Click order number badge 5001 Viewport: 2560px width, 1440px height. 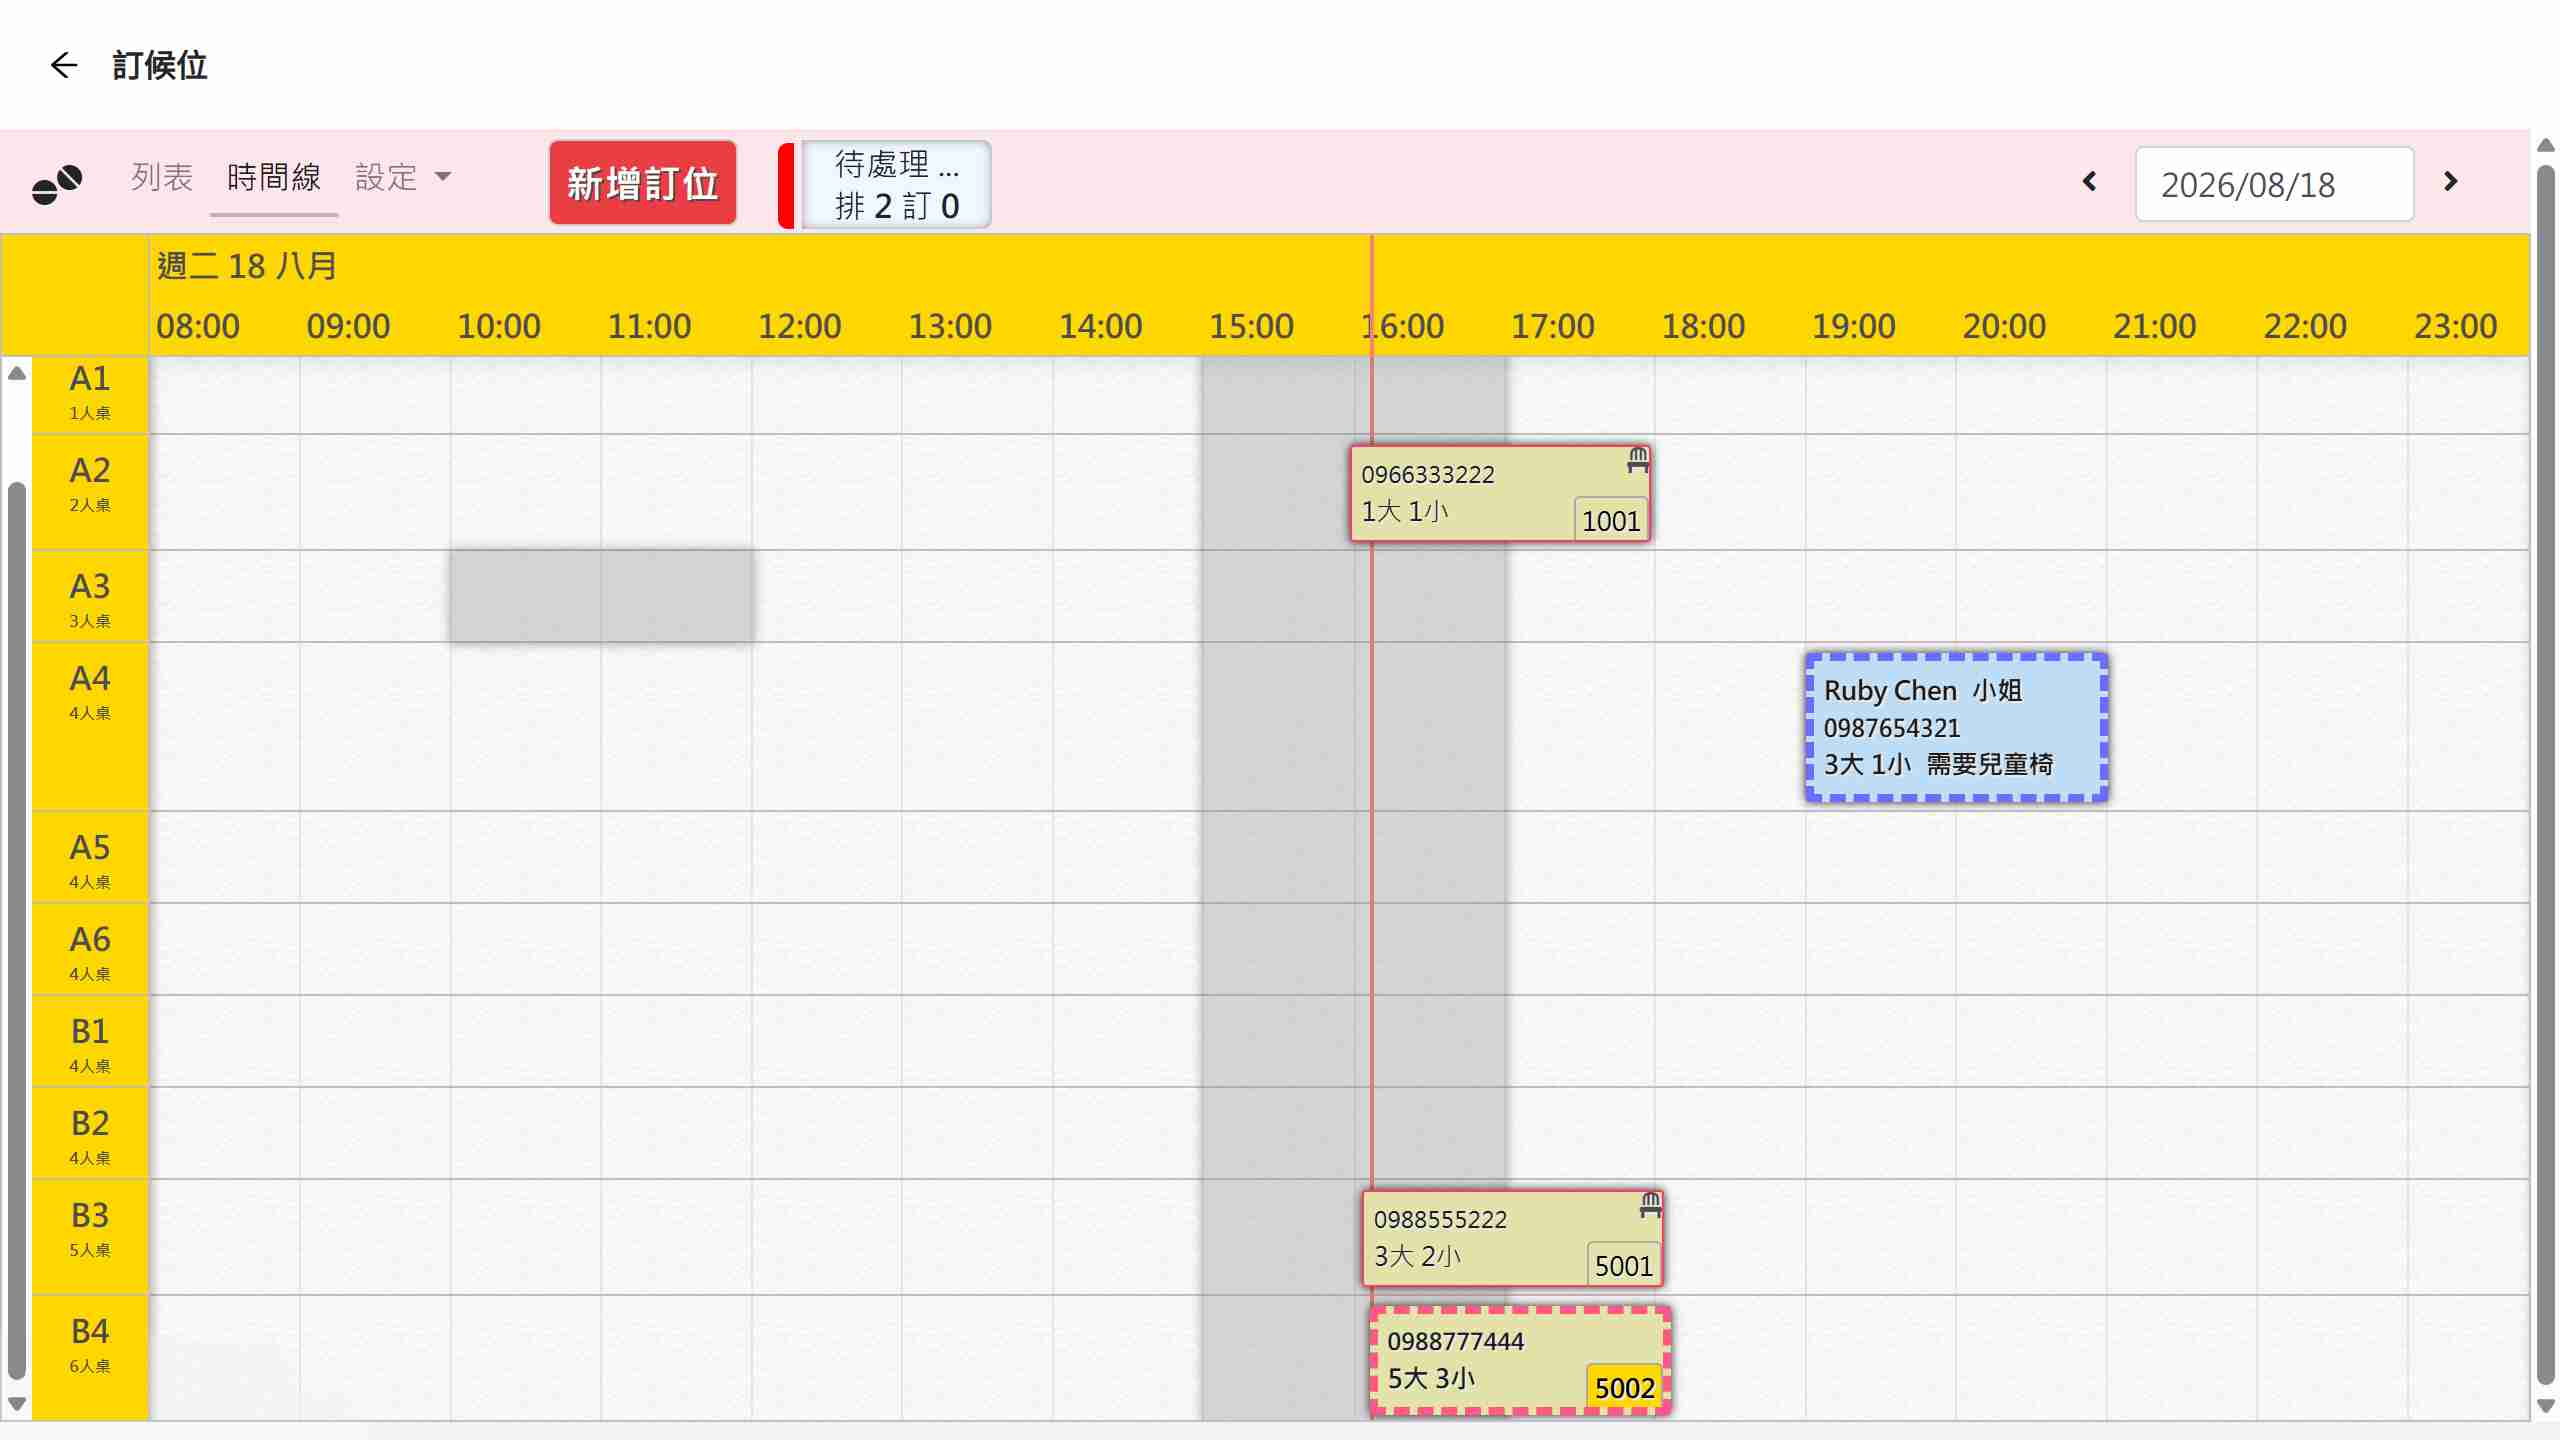1624,1265
